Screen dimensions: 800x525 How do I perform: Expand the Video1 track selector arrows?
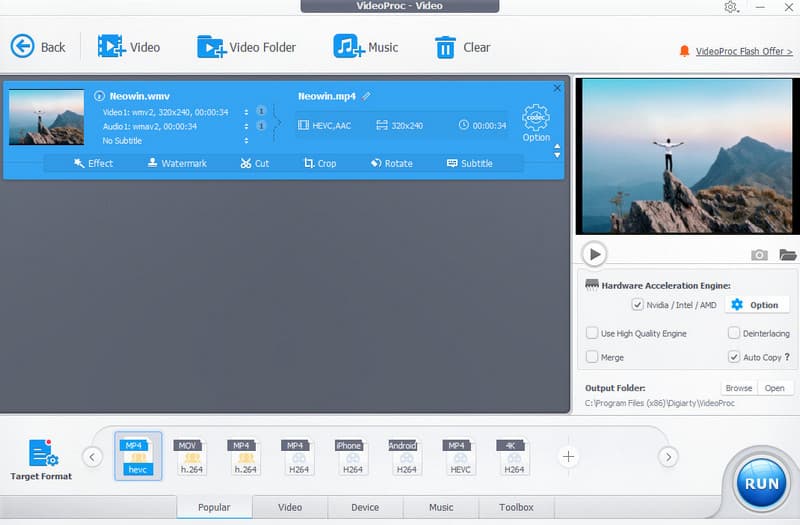click(x=246, y=112)
